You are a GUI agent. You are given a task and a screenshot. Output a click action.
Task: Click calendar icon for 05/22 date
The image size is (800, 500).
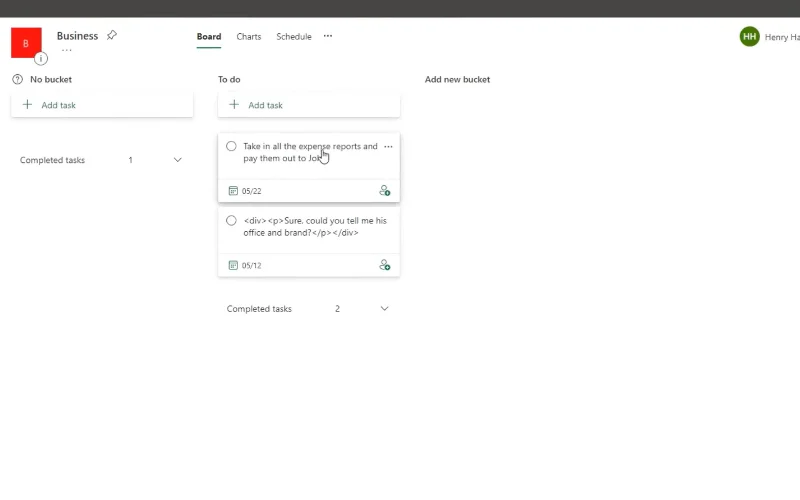(x=233, y=191)
